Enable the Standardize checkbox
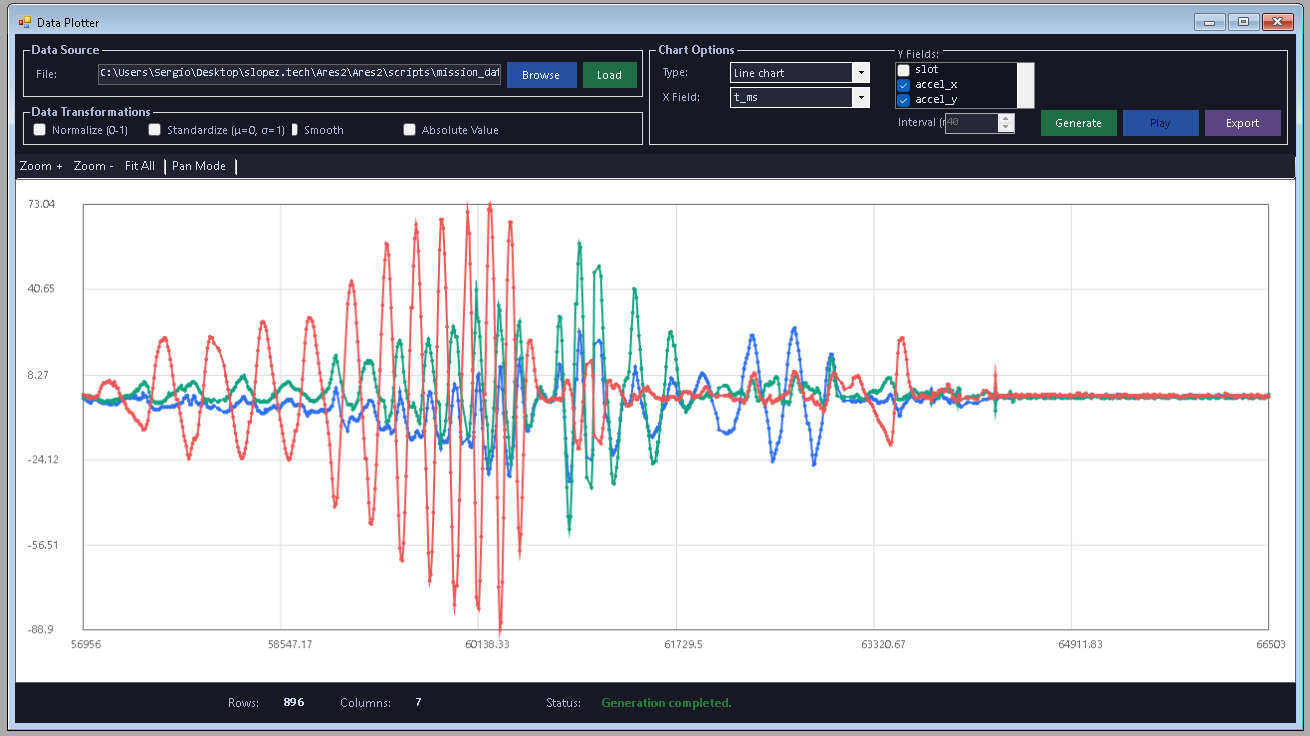Image resolution: width=1310 pixels, height=736 pixels. (x=155, y=130)
